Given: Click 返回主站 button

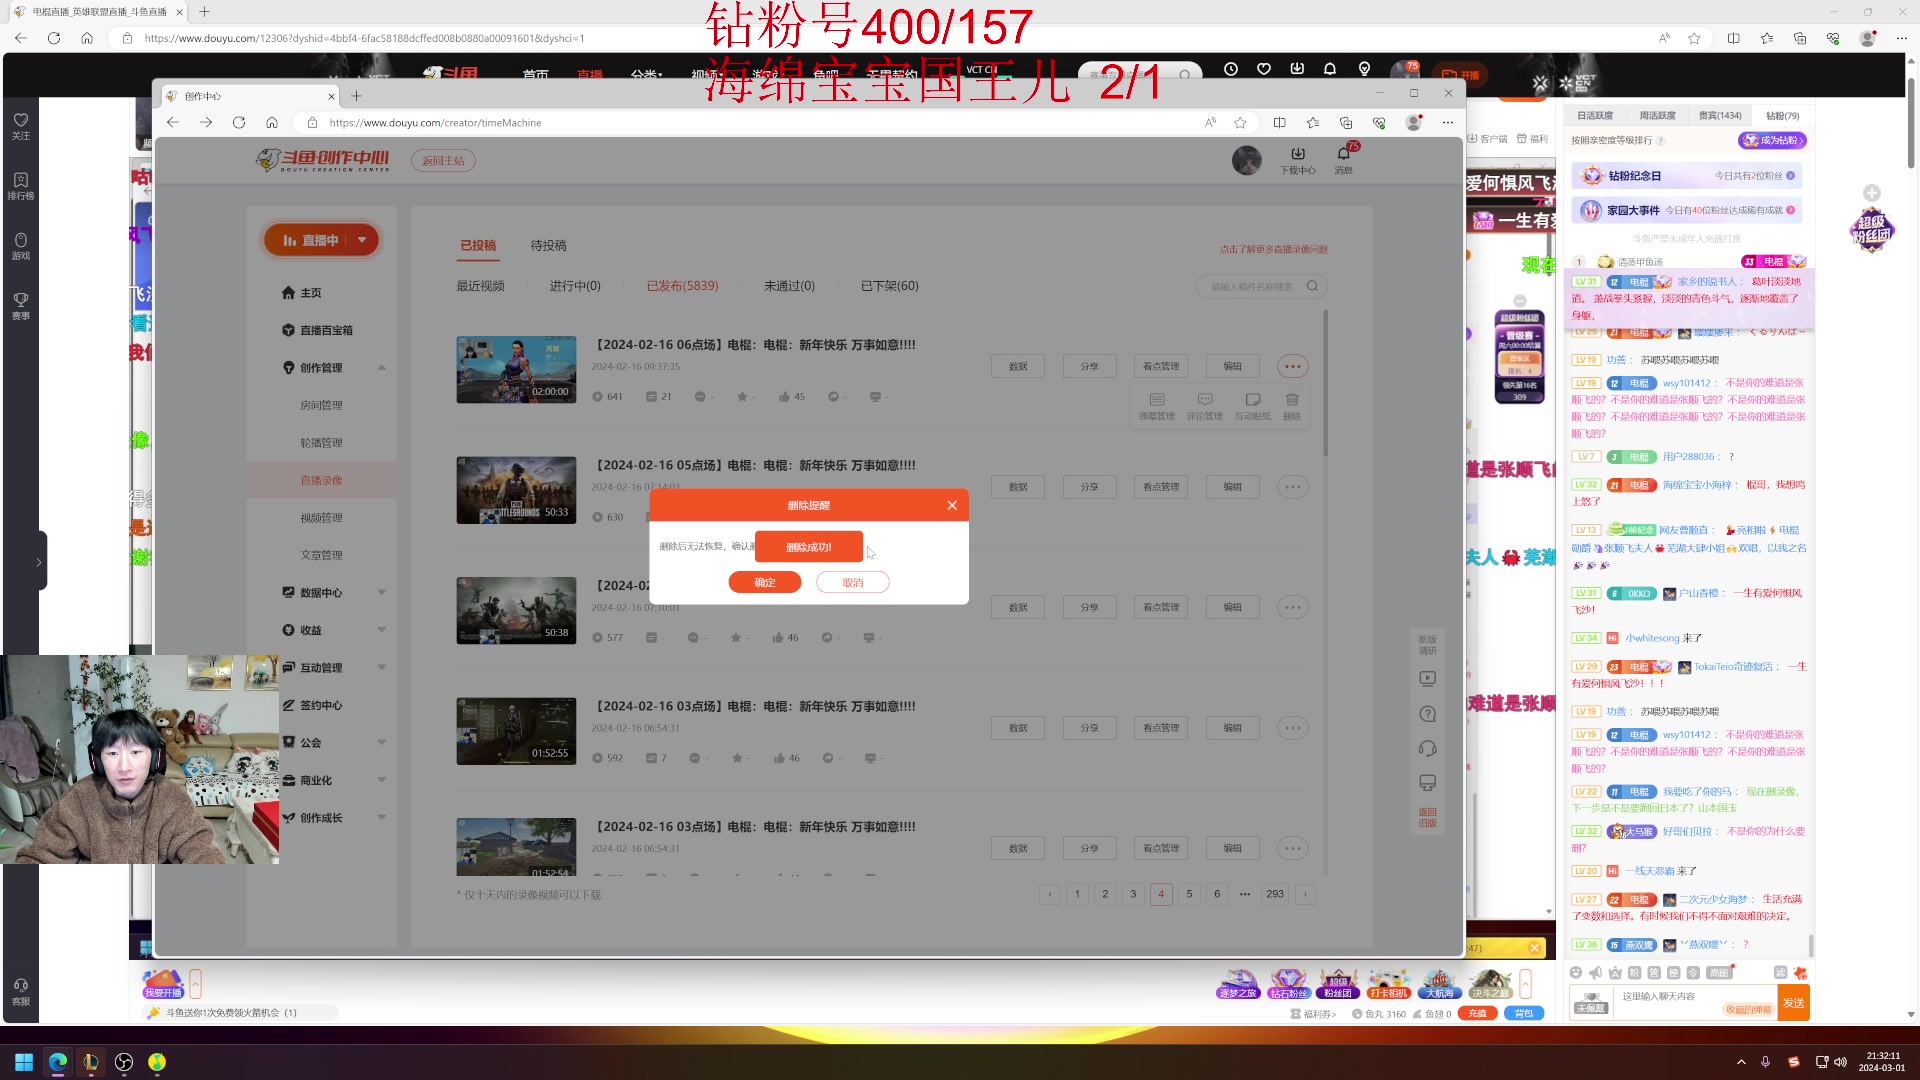Looking at the screenshot, I should [443, 160].
